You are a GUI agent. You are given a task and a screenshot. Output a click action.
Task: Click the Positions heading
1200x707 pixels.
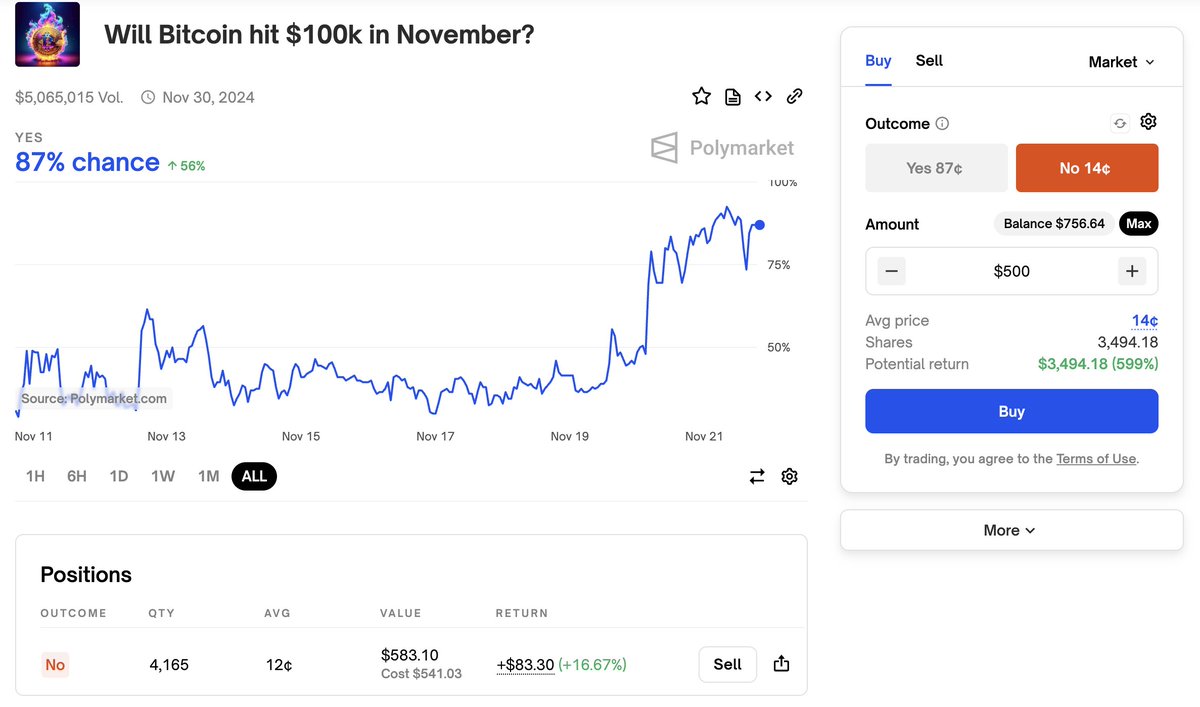coord(86,575)
